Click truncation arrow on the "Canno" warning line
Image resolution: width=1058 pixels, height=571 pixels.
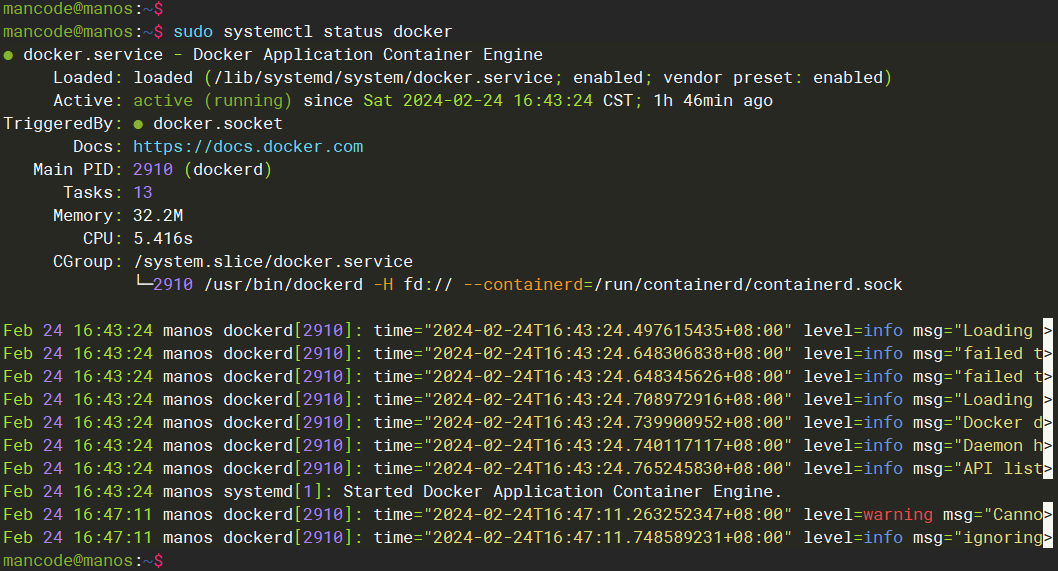coord(1048,515)
